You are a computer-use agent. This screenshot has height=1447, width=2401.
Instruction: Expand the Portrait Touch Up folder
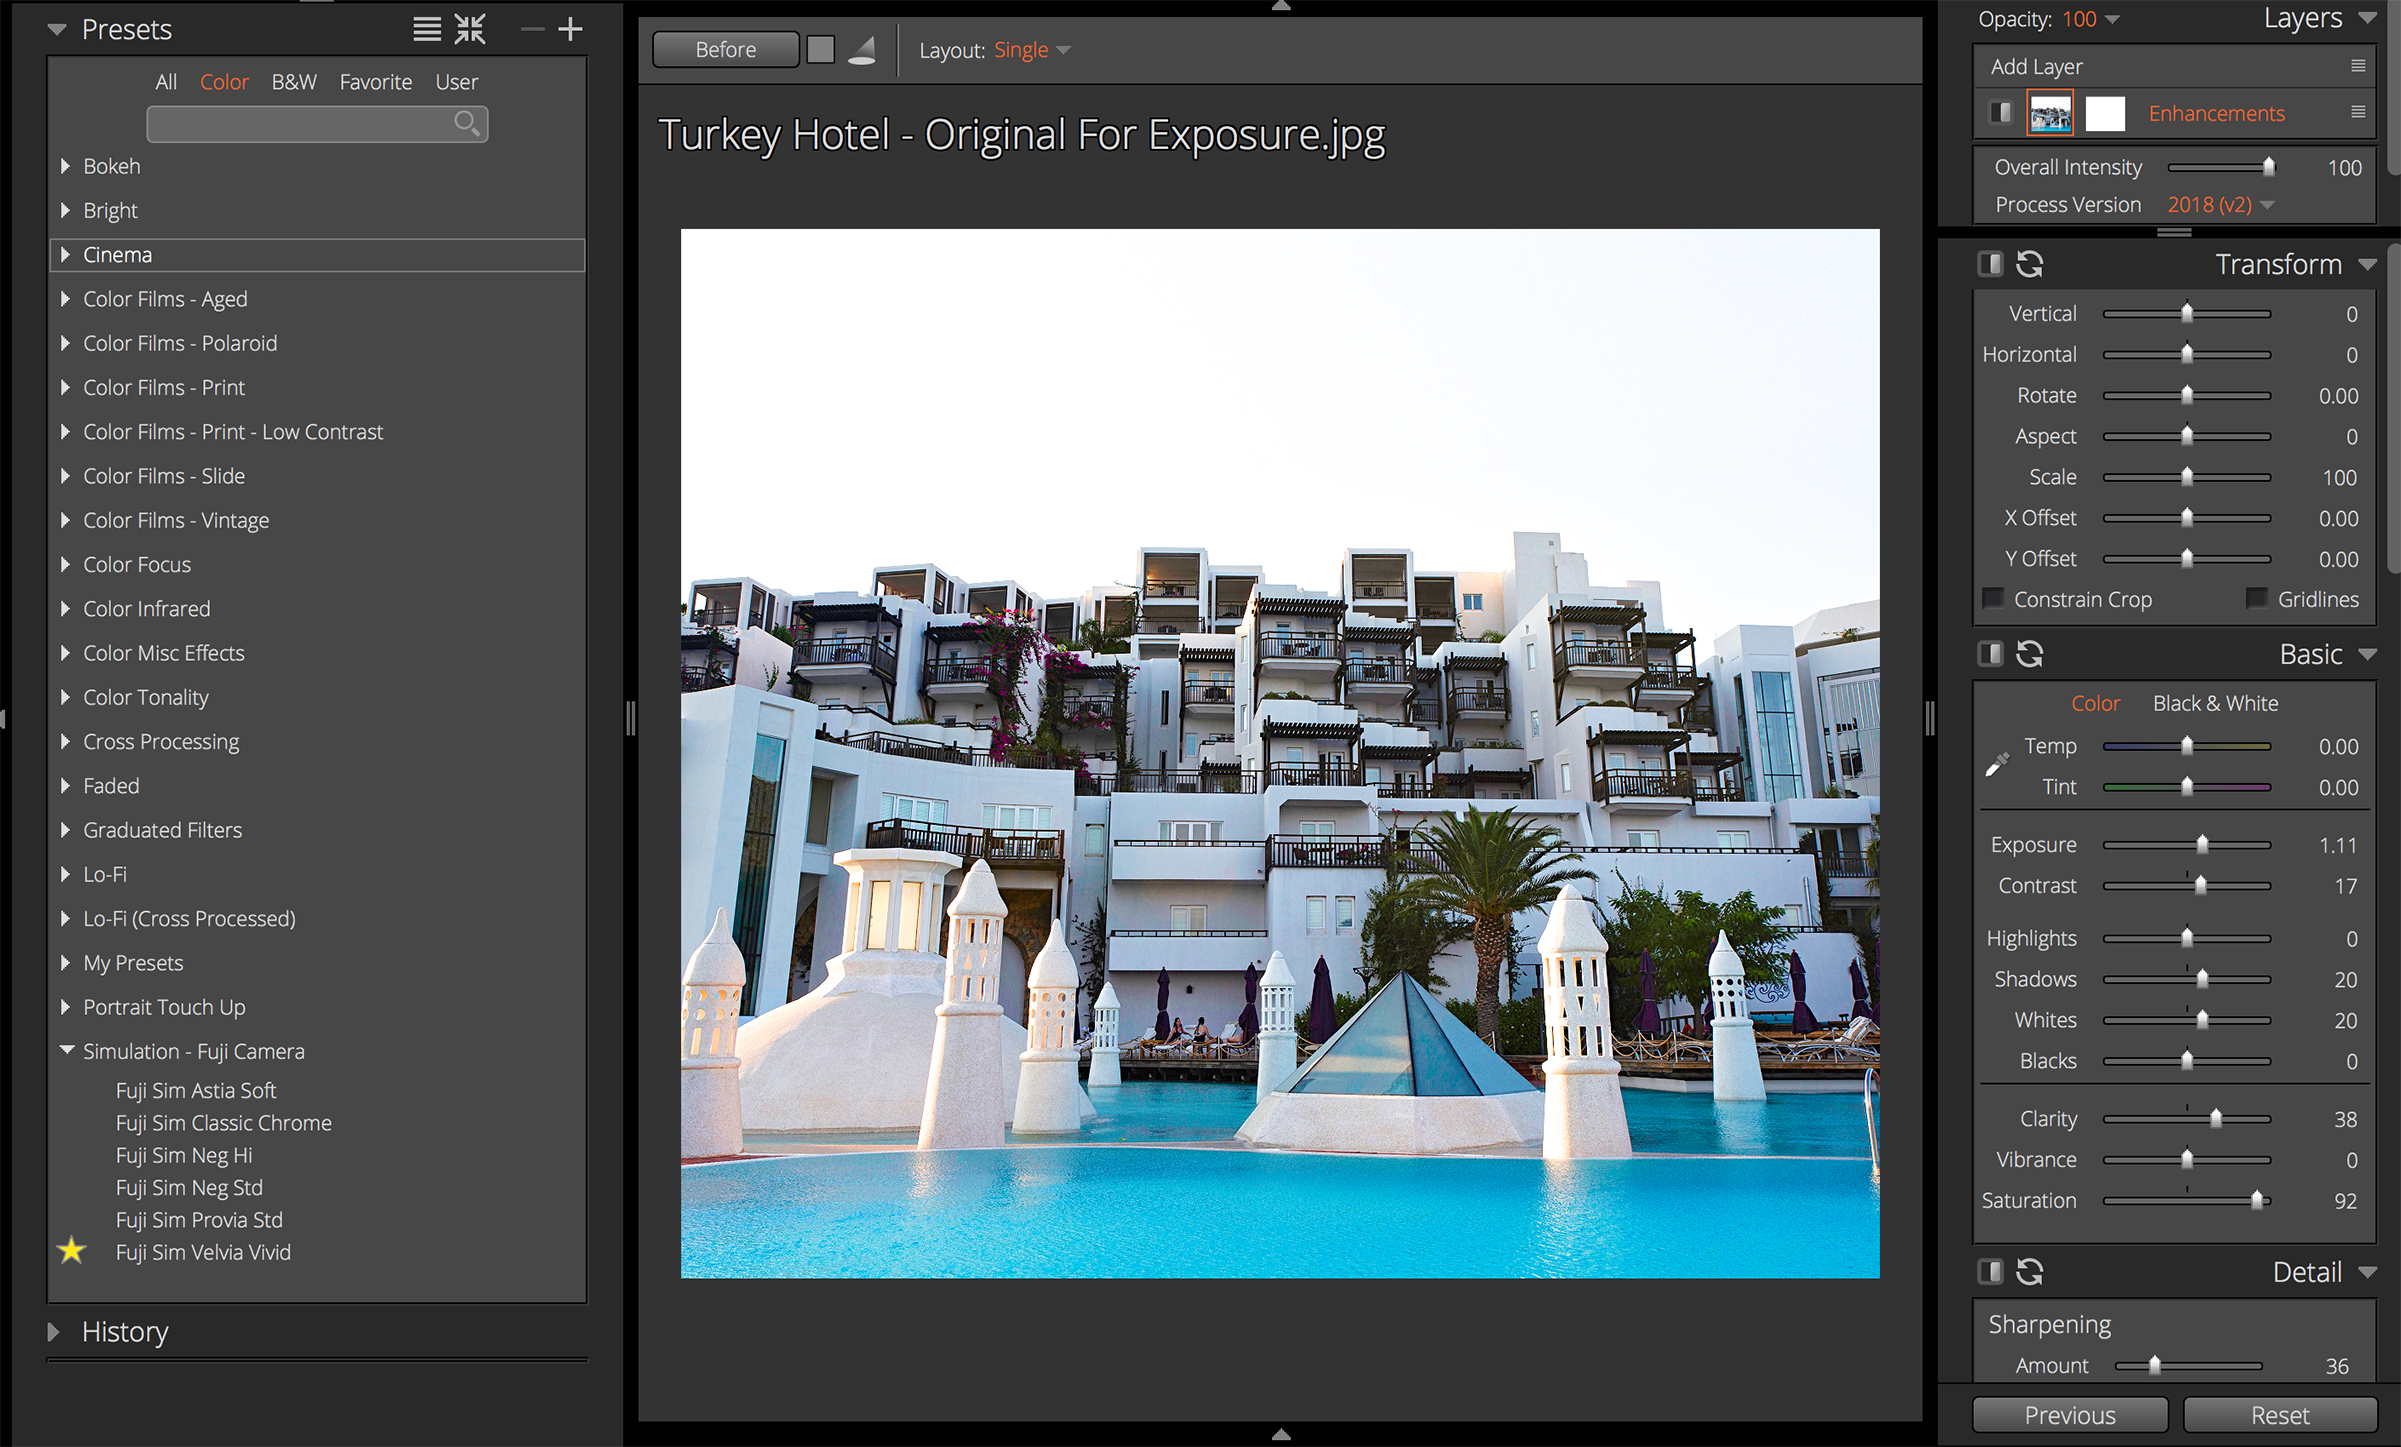point(65,1007)
